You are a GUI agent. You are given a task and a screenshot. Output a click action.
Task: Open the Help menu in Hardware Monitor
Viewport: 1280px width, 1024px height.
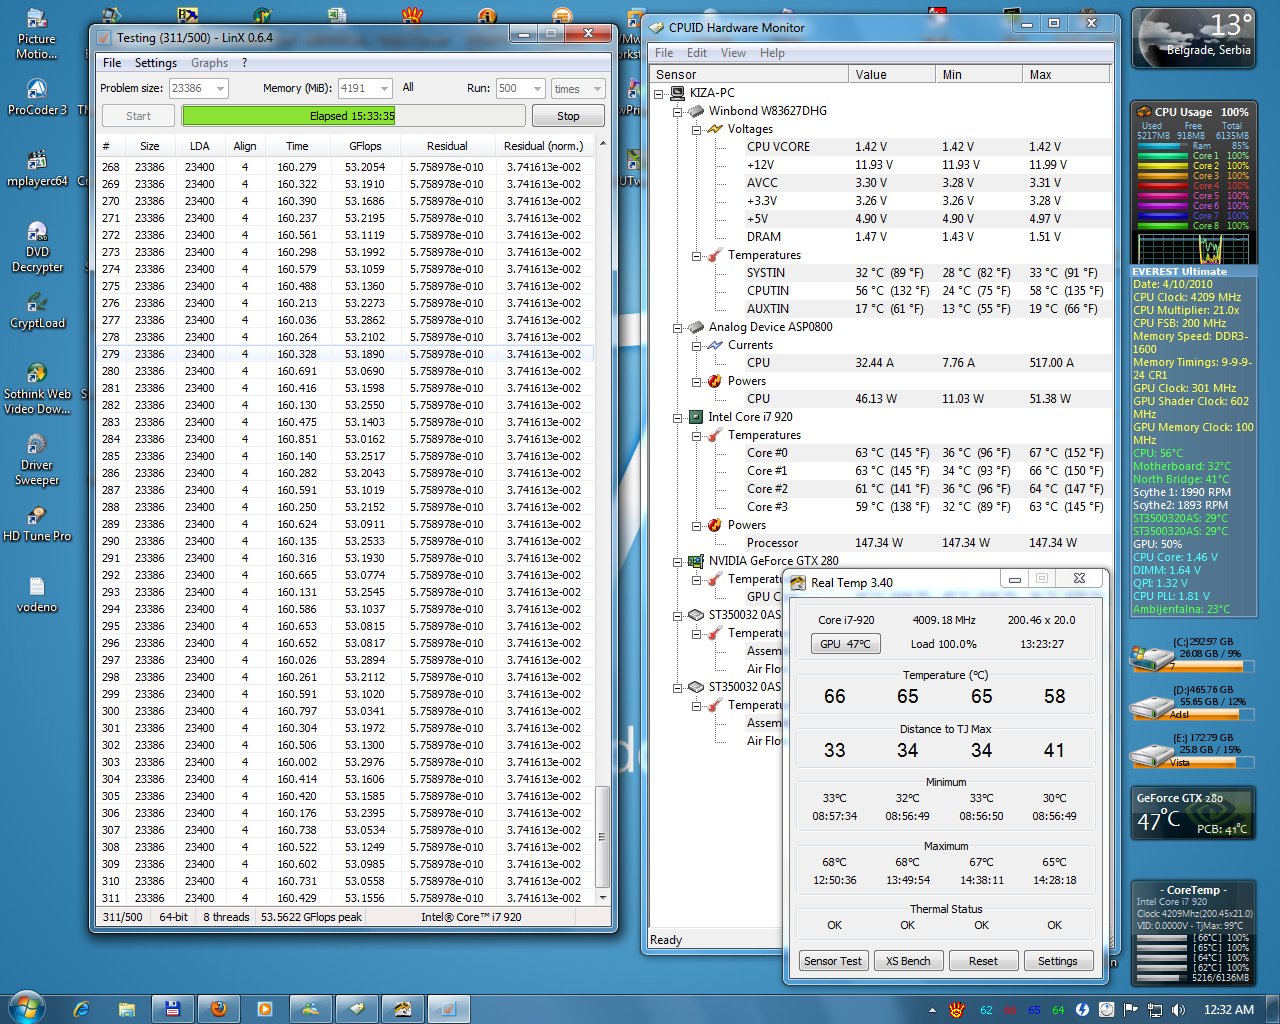click(x=772, y=53)
